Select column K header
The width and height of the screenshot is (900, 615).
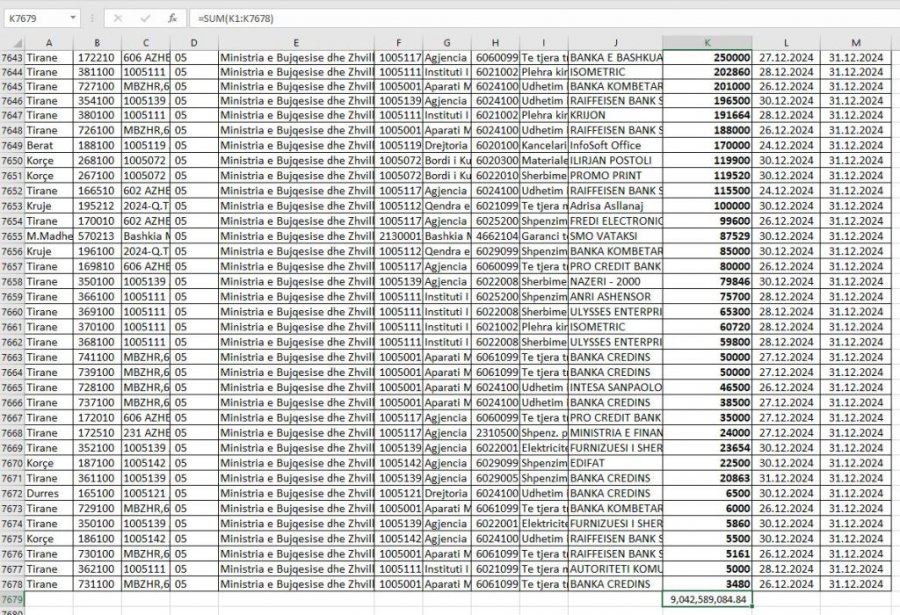click(x=707, y=42)
